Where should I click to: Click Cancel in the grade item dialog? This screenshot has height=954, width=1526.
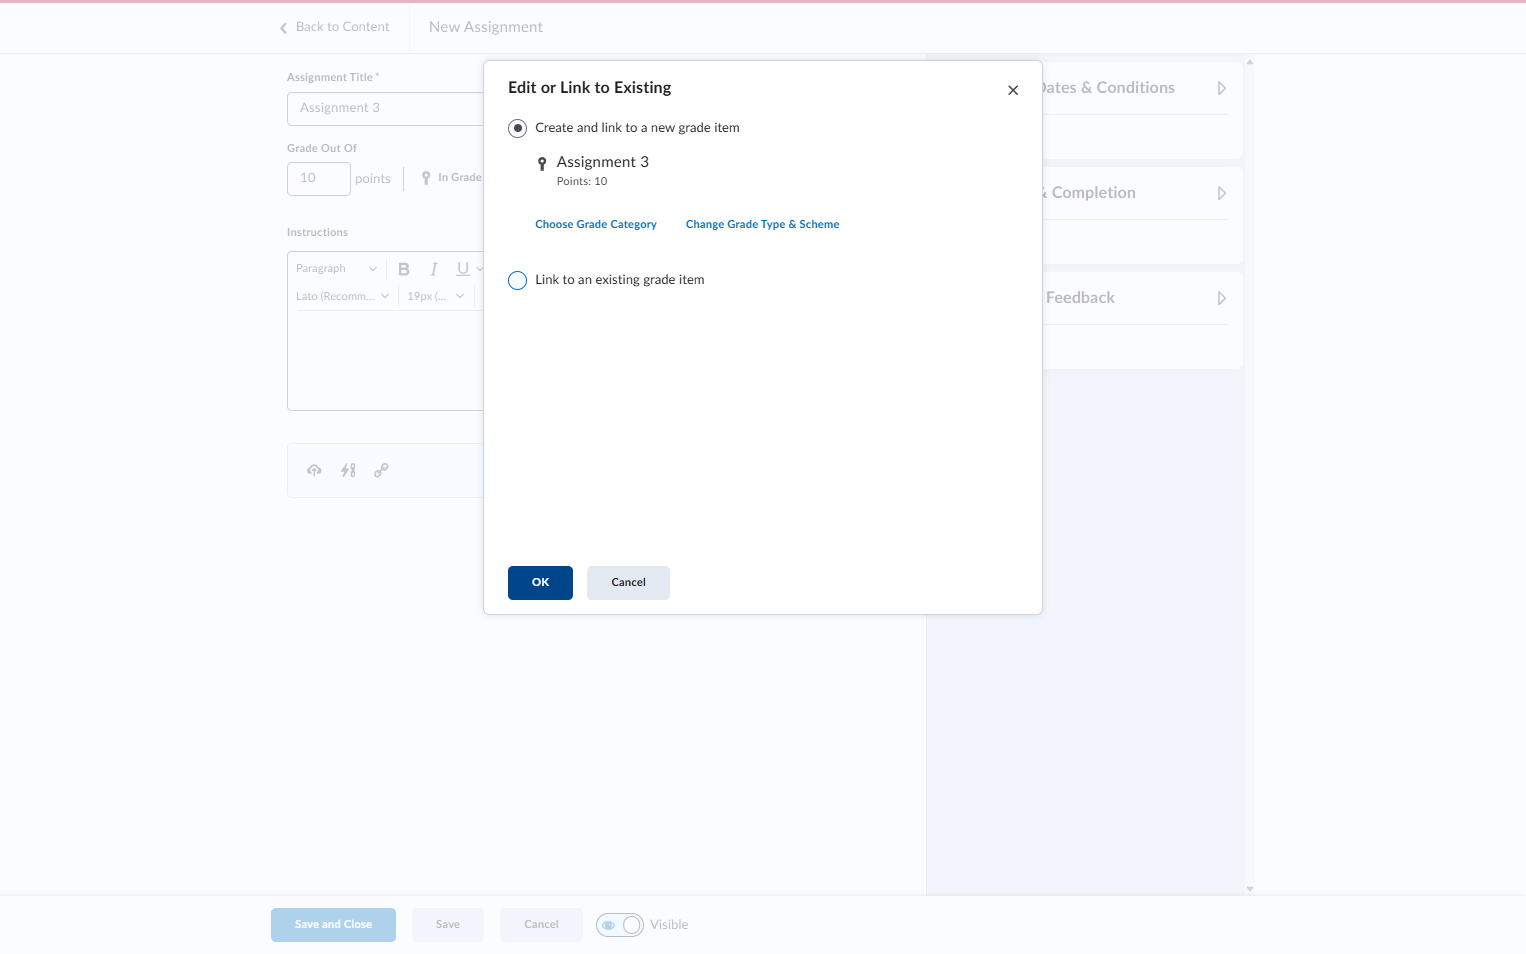pyautogui.click(x=628, y=583)
